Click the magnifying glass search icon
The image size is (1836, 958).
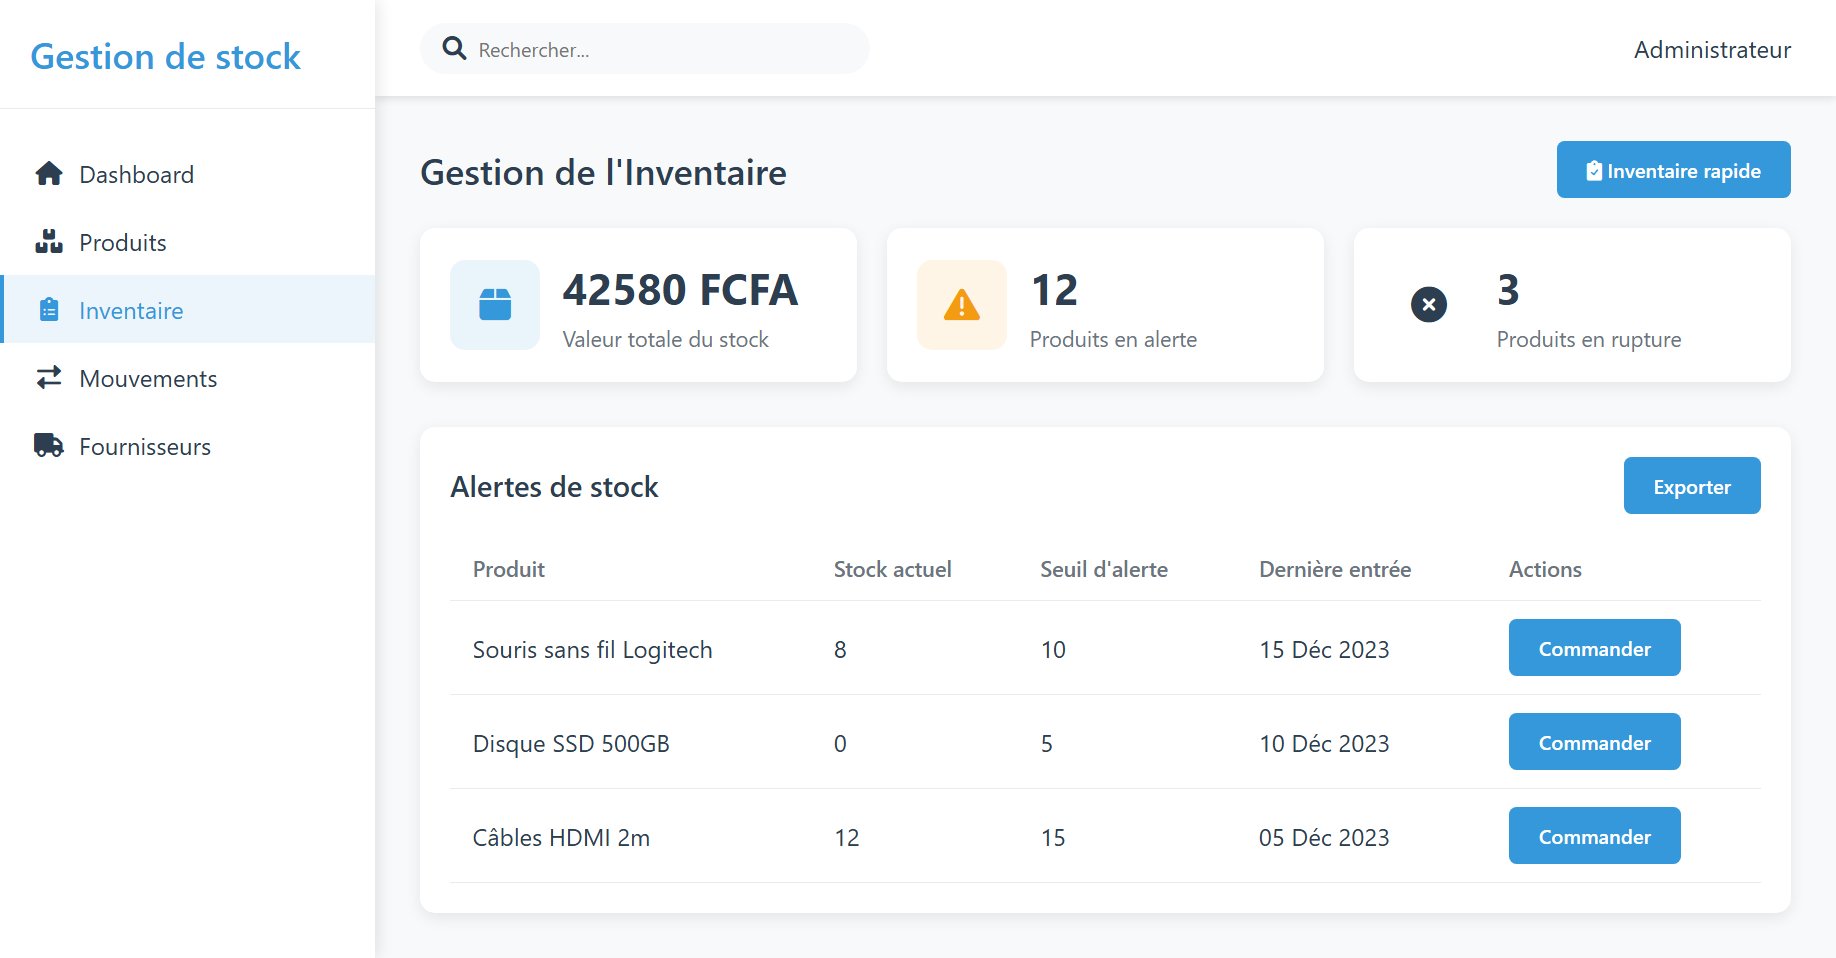coord(454,49)
